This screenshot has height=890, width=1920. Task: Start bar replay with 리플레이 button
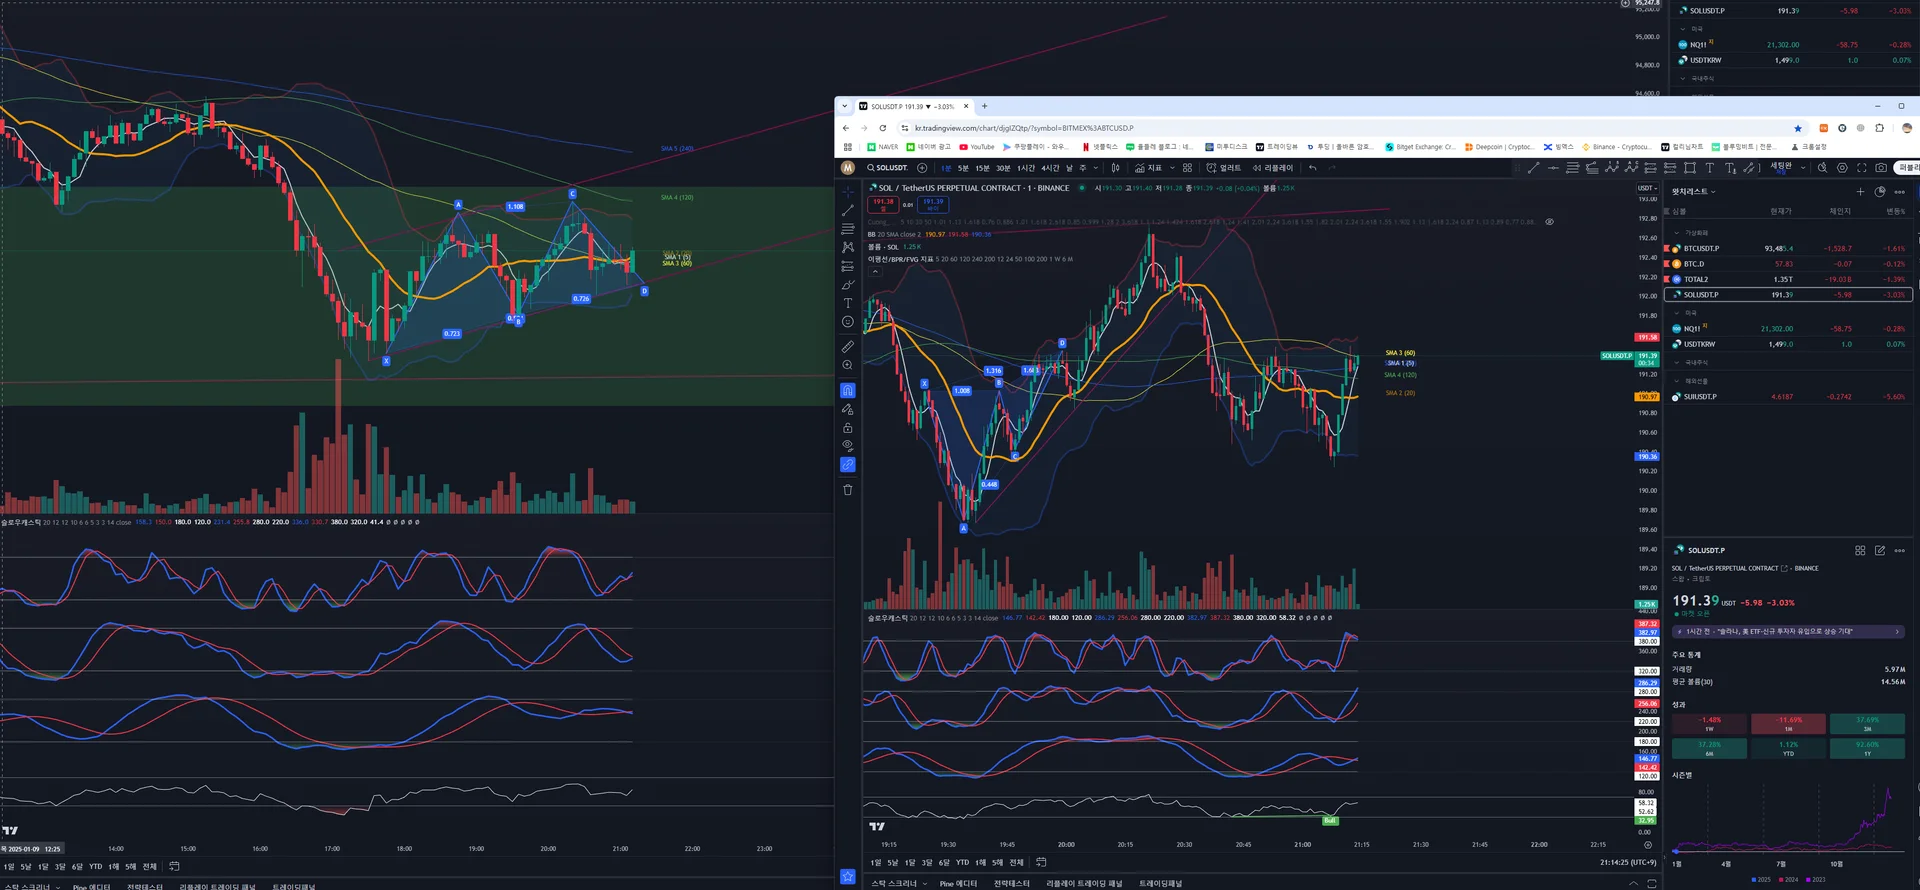1273,168
